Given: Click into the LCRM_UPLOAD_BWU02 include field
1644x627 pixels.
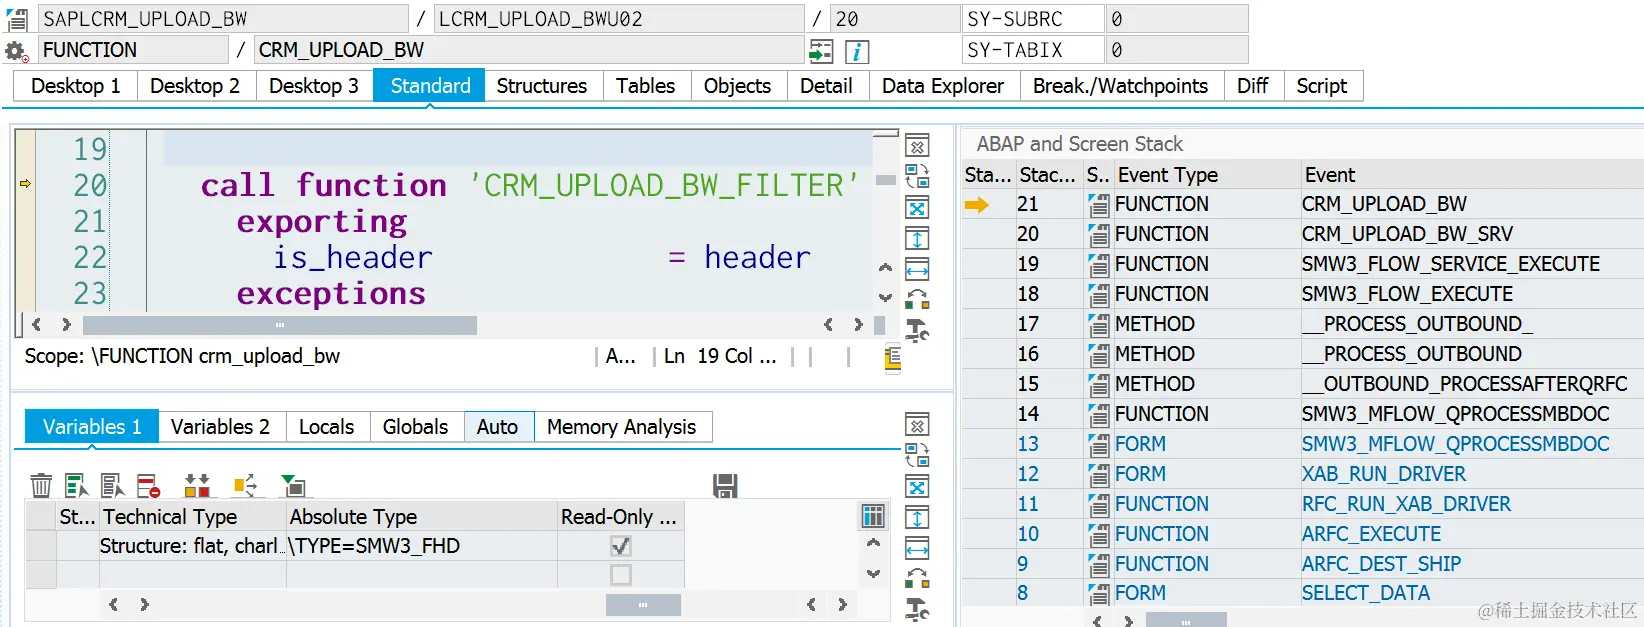Looking at the screenshot, I should pos(620,19).
